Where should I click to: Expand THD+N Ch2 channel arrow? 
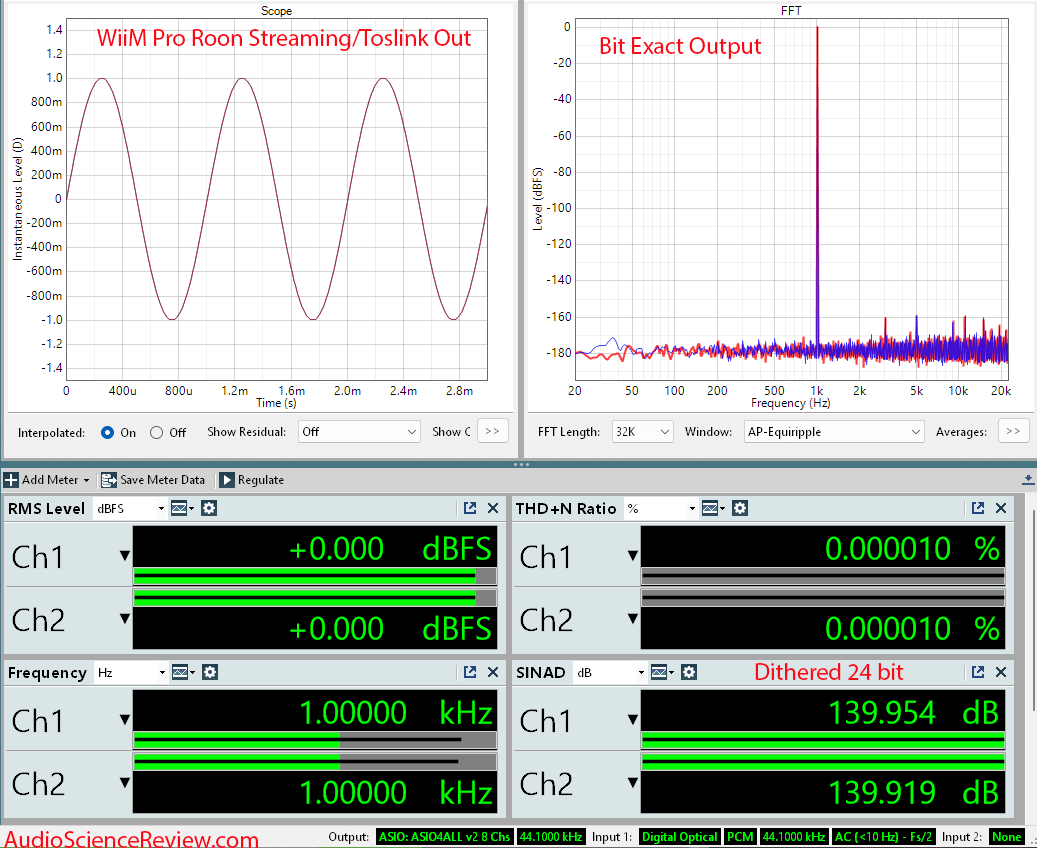(633, 619)
